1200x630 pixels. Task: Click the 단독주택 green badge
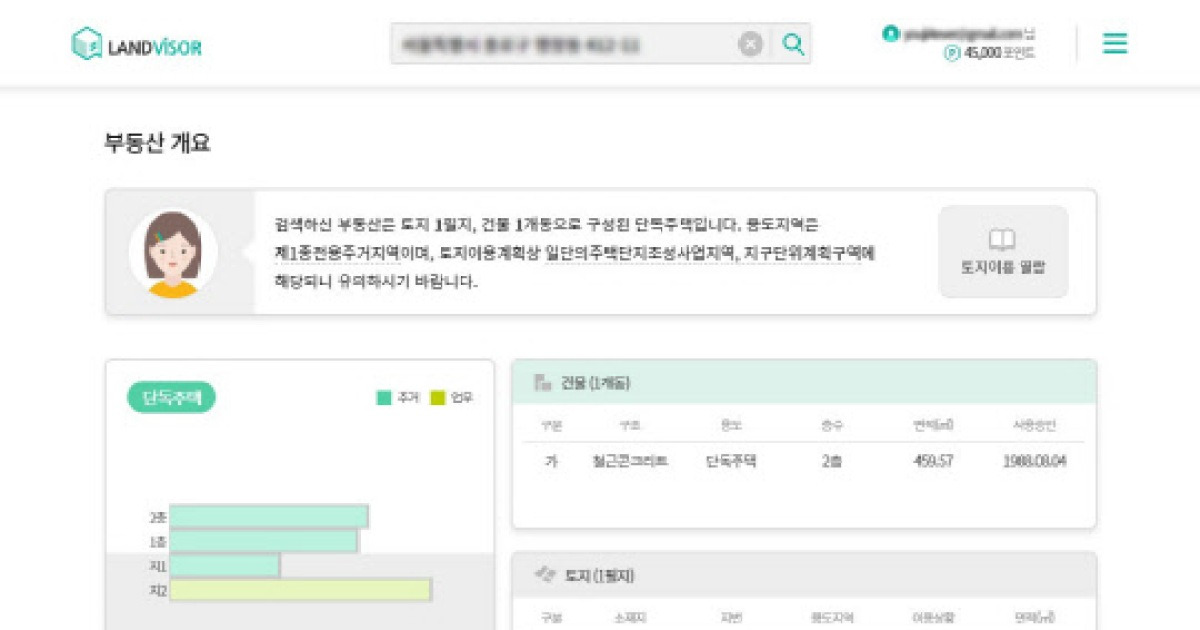(x=171, y=398)
